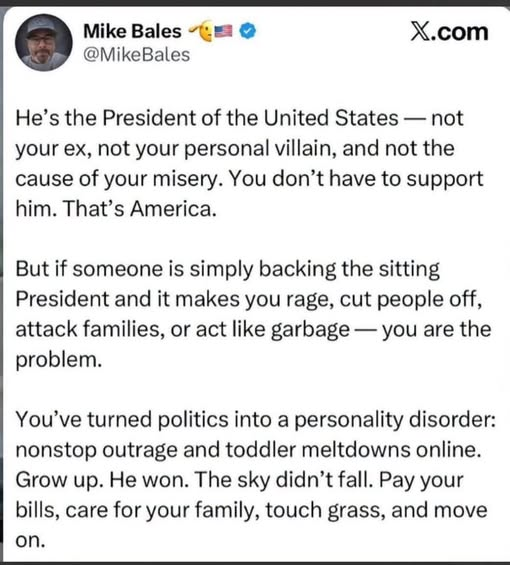Click the saluting face emoji
The image size is (510, 565).
[201, 31]
